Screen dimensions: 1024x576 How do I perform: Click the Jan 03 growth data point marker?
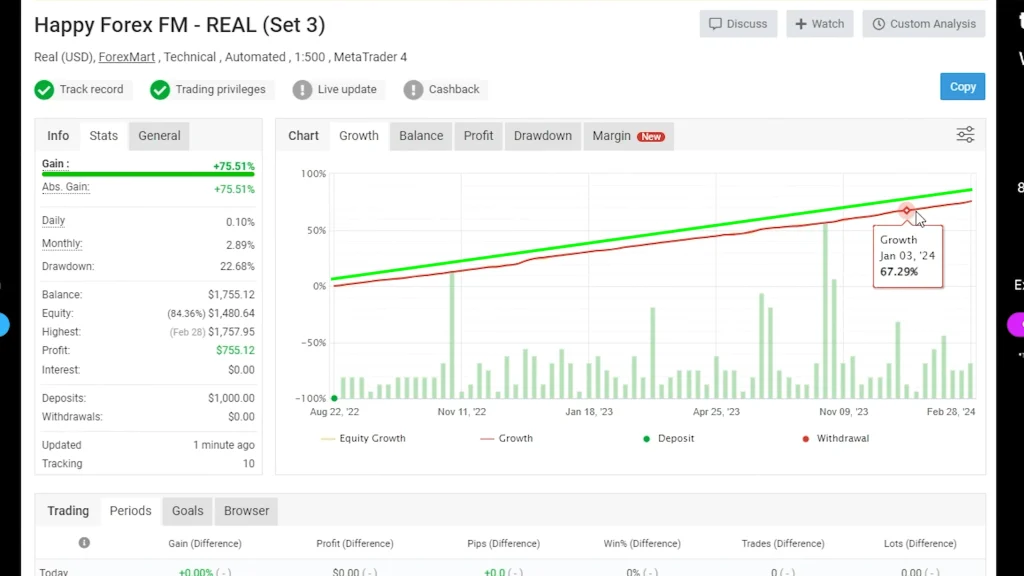point(907,210)
